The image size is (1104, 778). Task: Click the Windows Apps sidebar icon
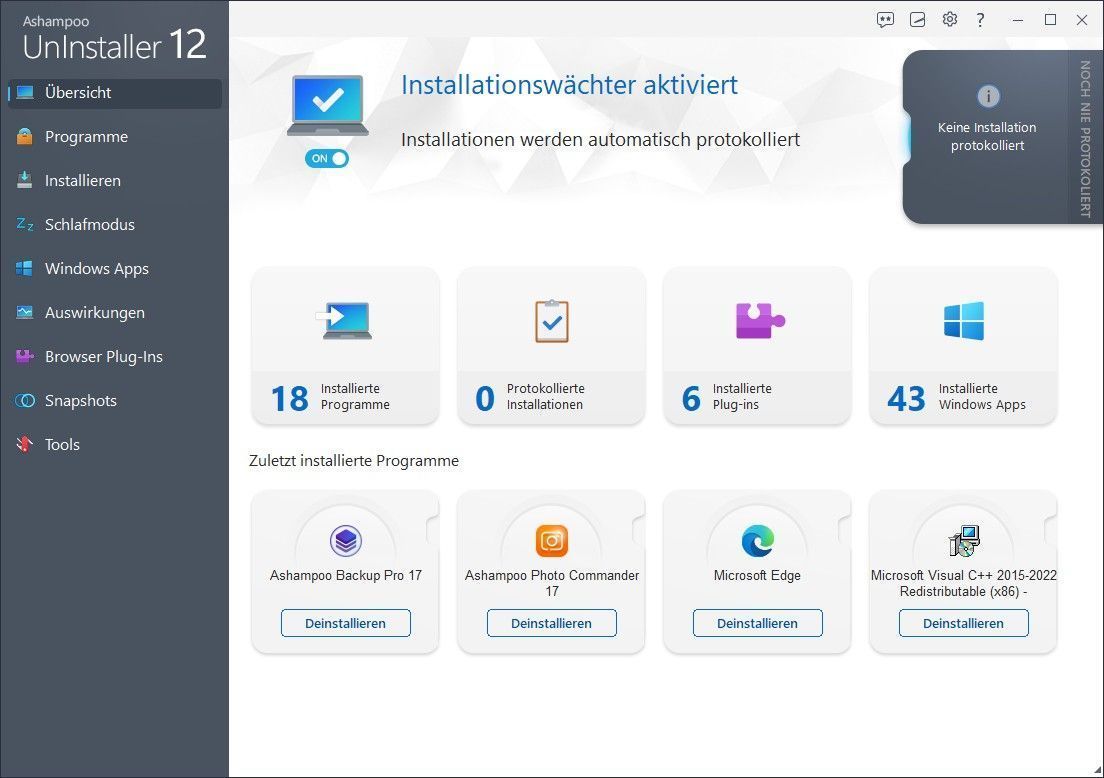(25, 269)
